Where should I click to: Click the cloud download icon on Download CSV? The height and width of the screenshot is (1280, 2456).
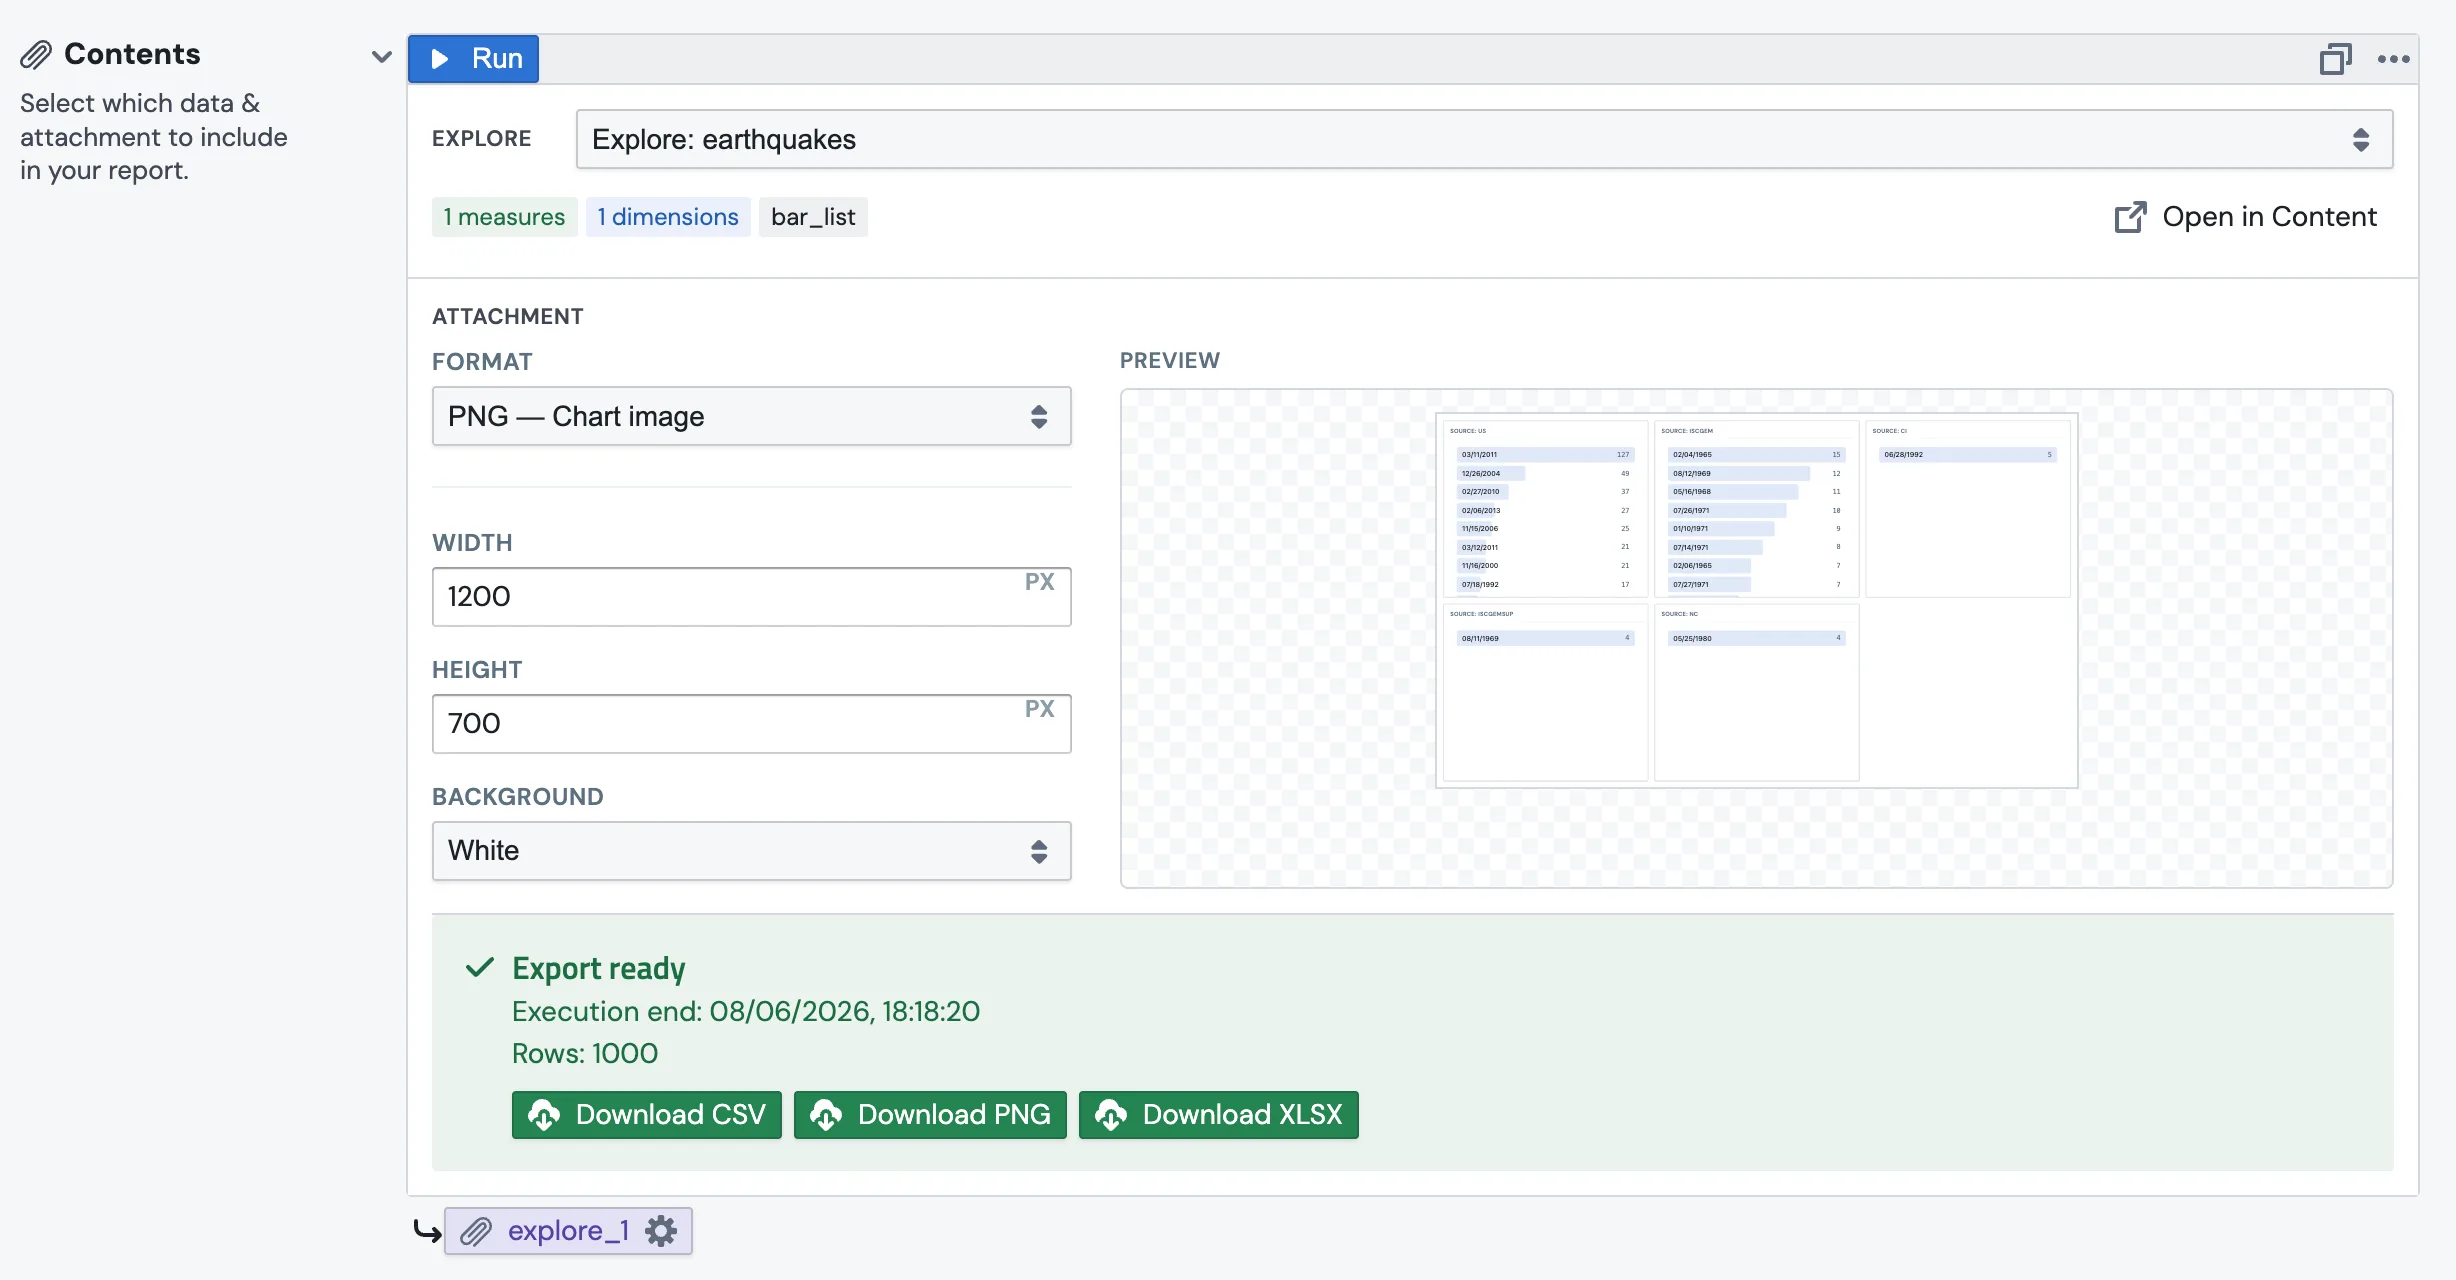544,1115
